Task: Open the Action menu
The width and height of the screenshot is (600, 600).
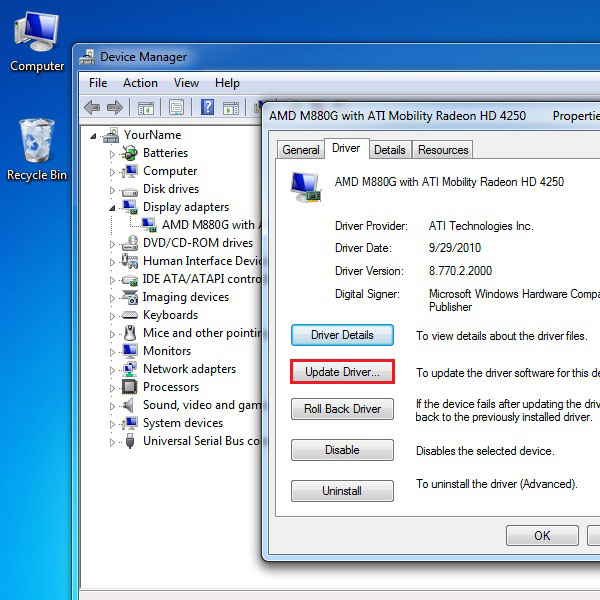Action: (140, 83)
